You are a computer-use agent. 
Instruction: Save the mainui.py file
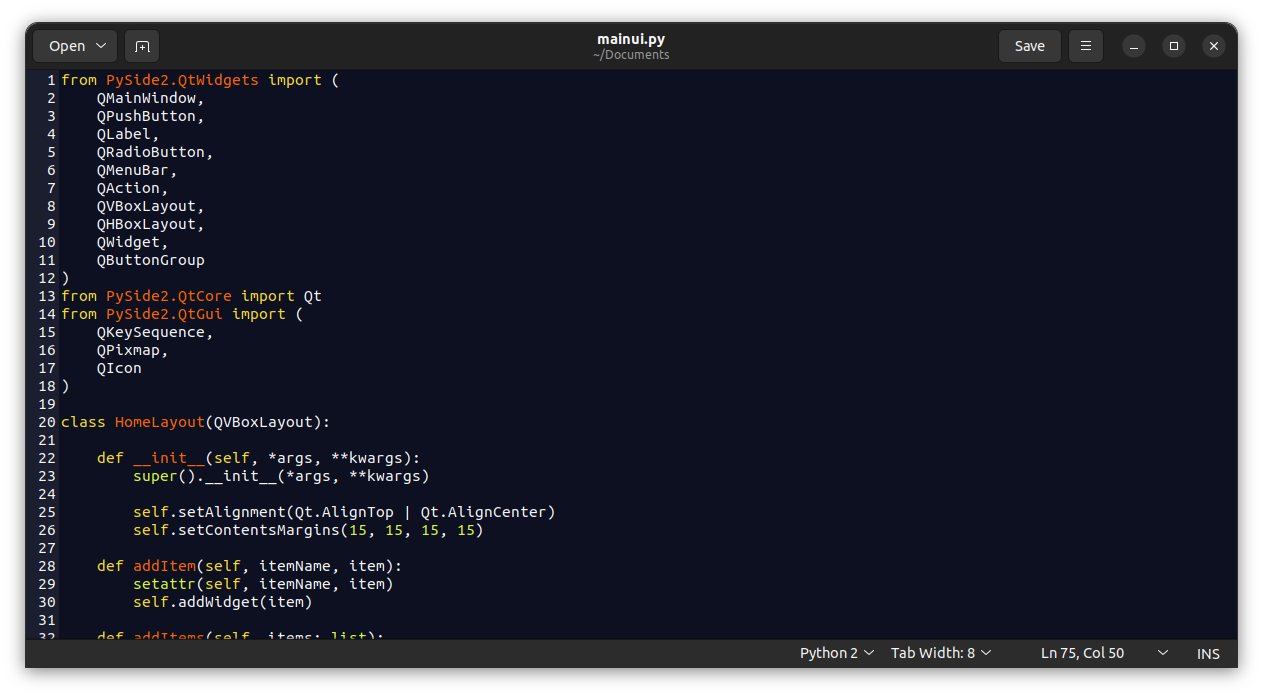(1029, 46)
